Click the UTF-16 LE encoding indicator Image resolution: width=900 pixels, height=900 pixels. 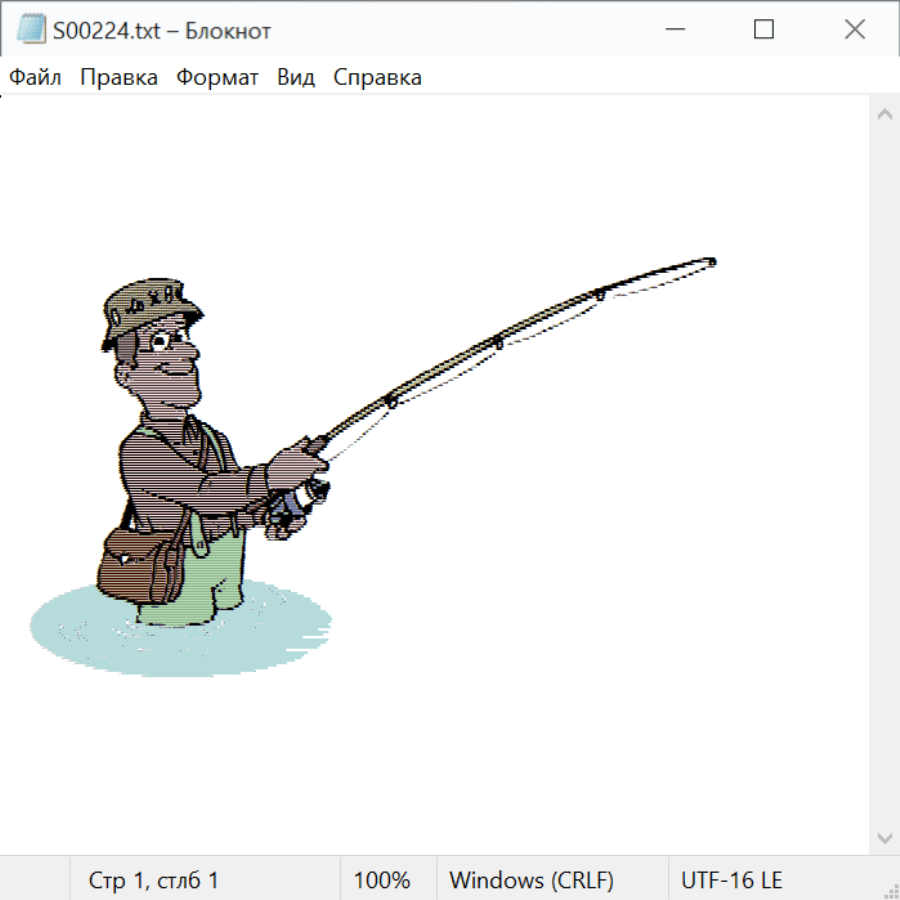click(x=732, y=880)
